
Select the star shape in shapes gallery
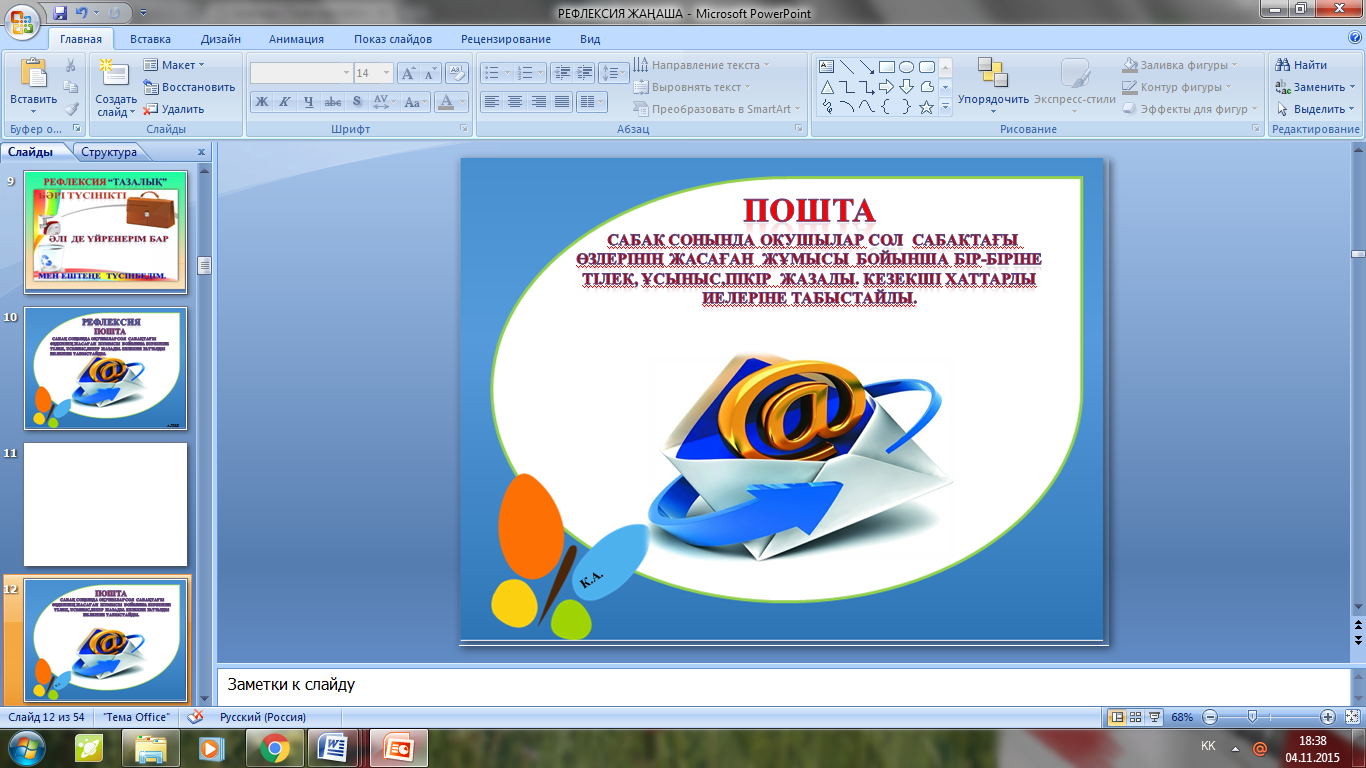click(927, 107)
